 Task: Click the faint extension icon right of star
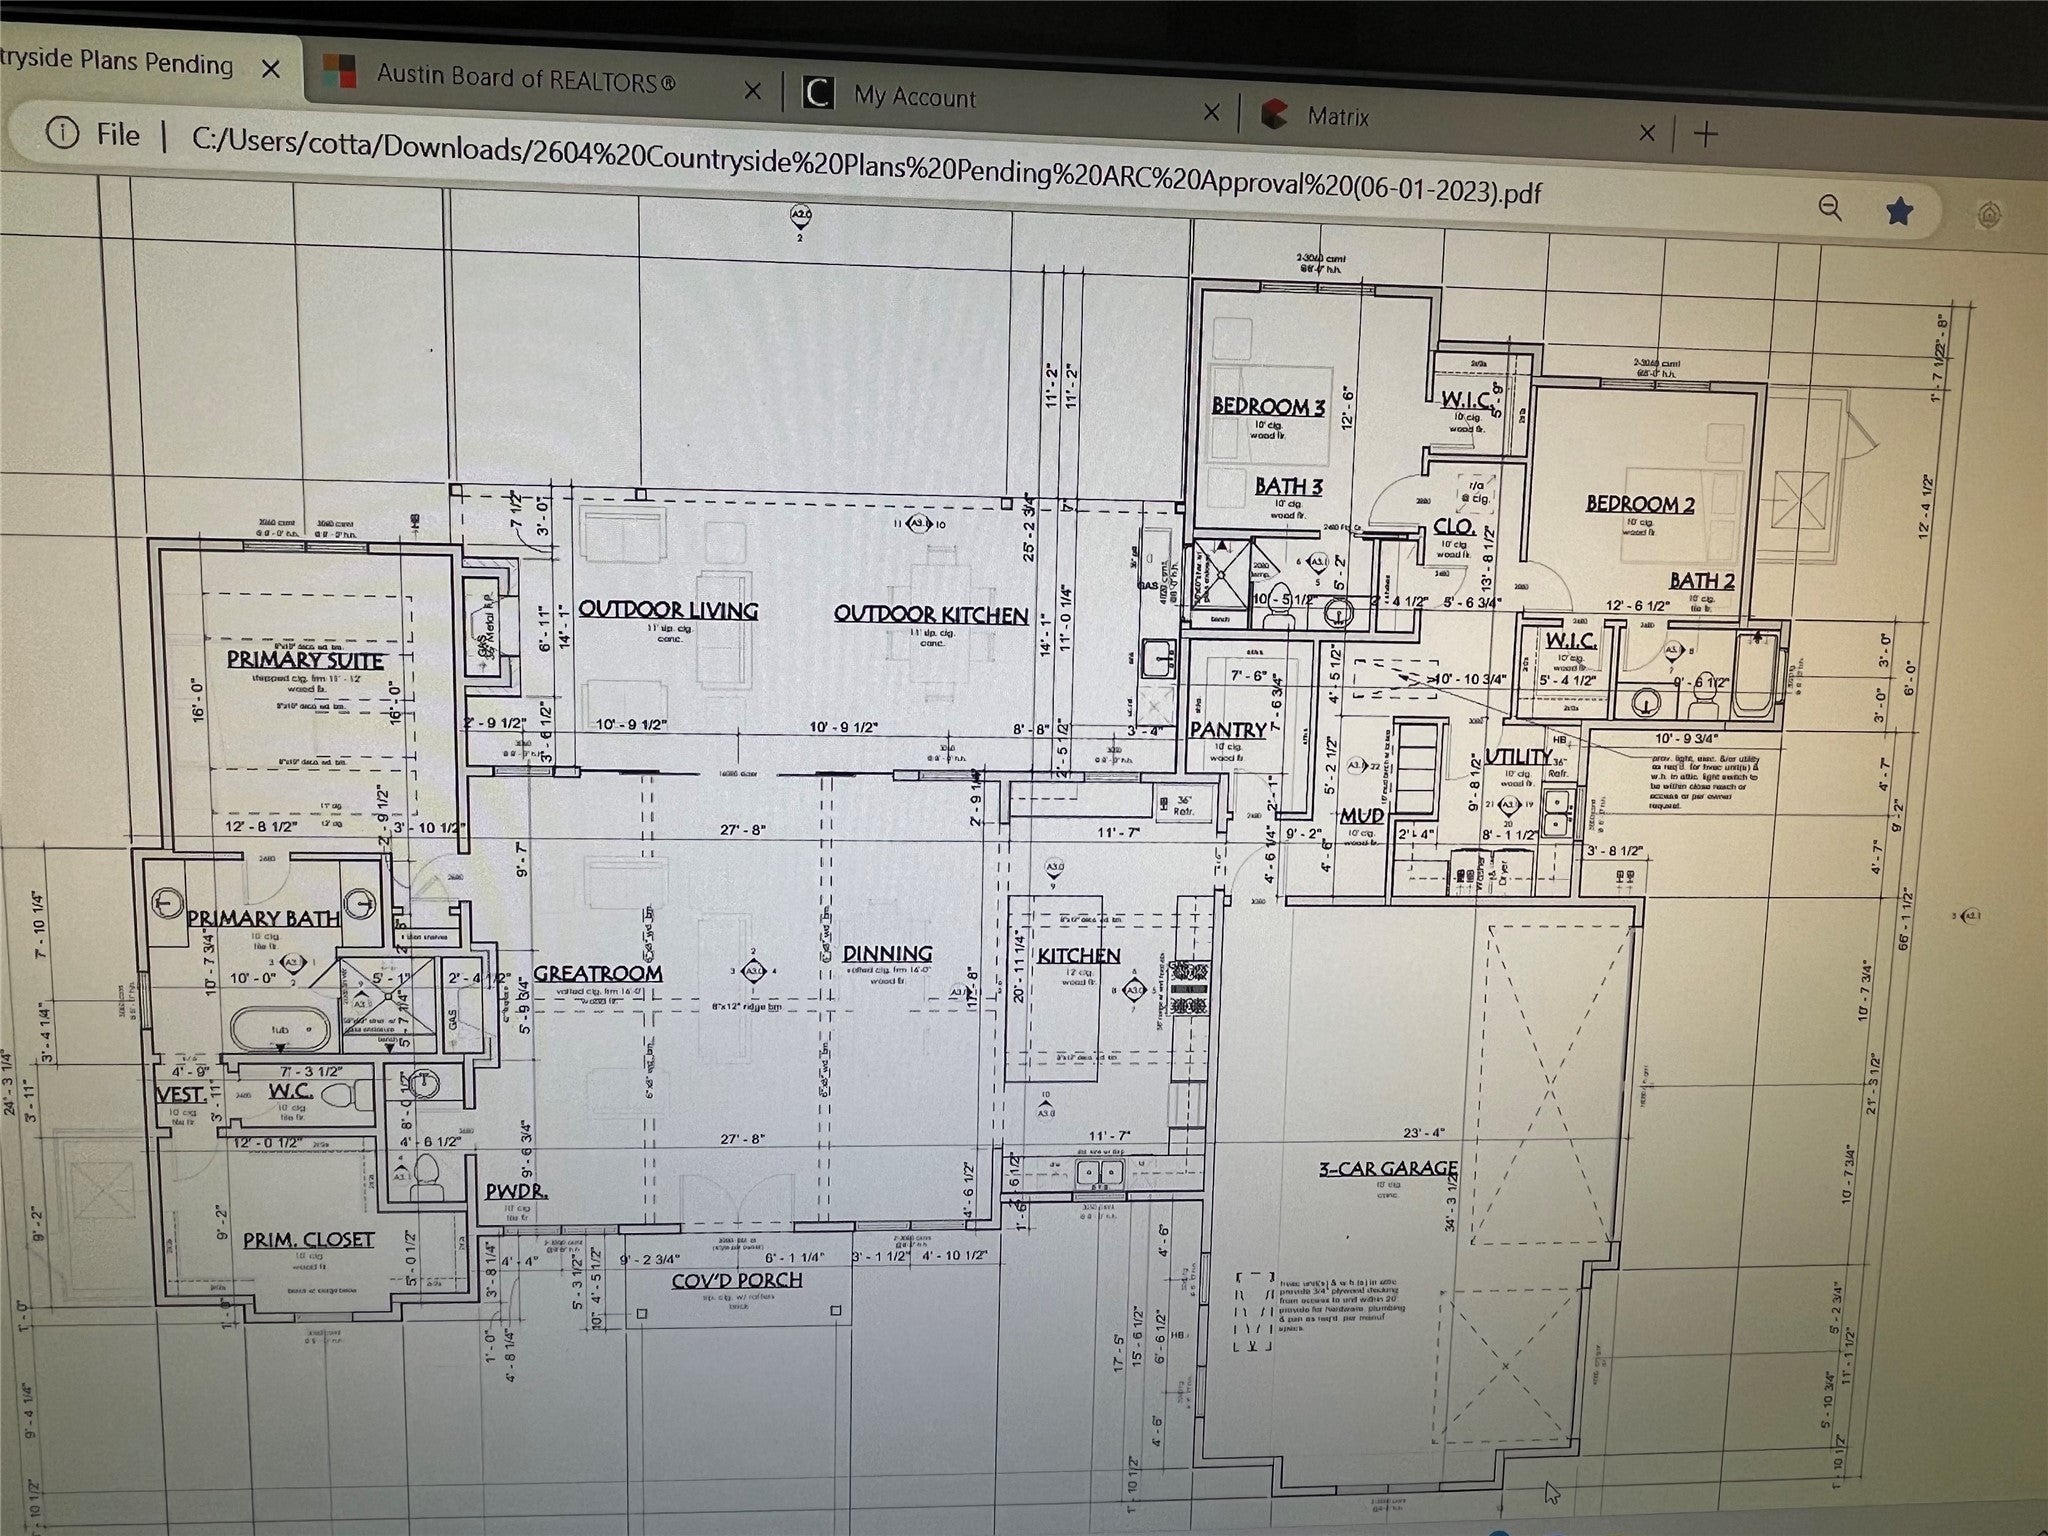click(x=1988, y=215)
